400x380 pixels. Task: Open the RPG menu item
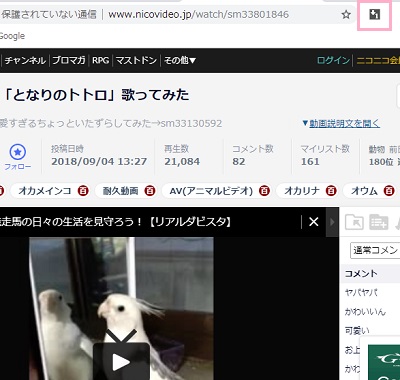[101, 60]
